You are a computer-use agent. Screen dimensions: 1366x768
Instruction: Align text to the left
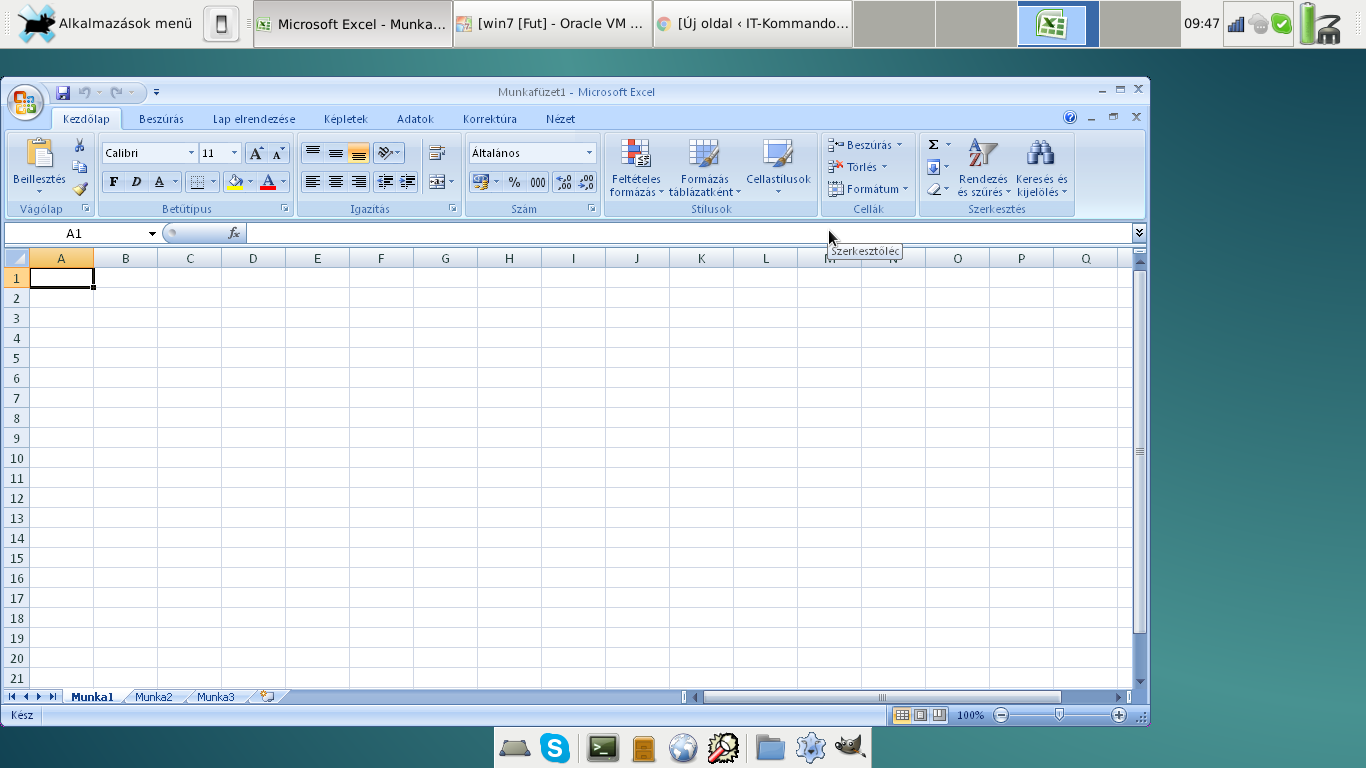313,182
